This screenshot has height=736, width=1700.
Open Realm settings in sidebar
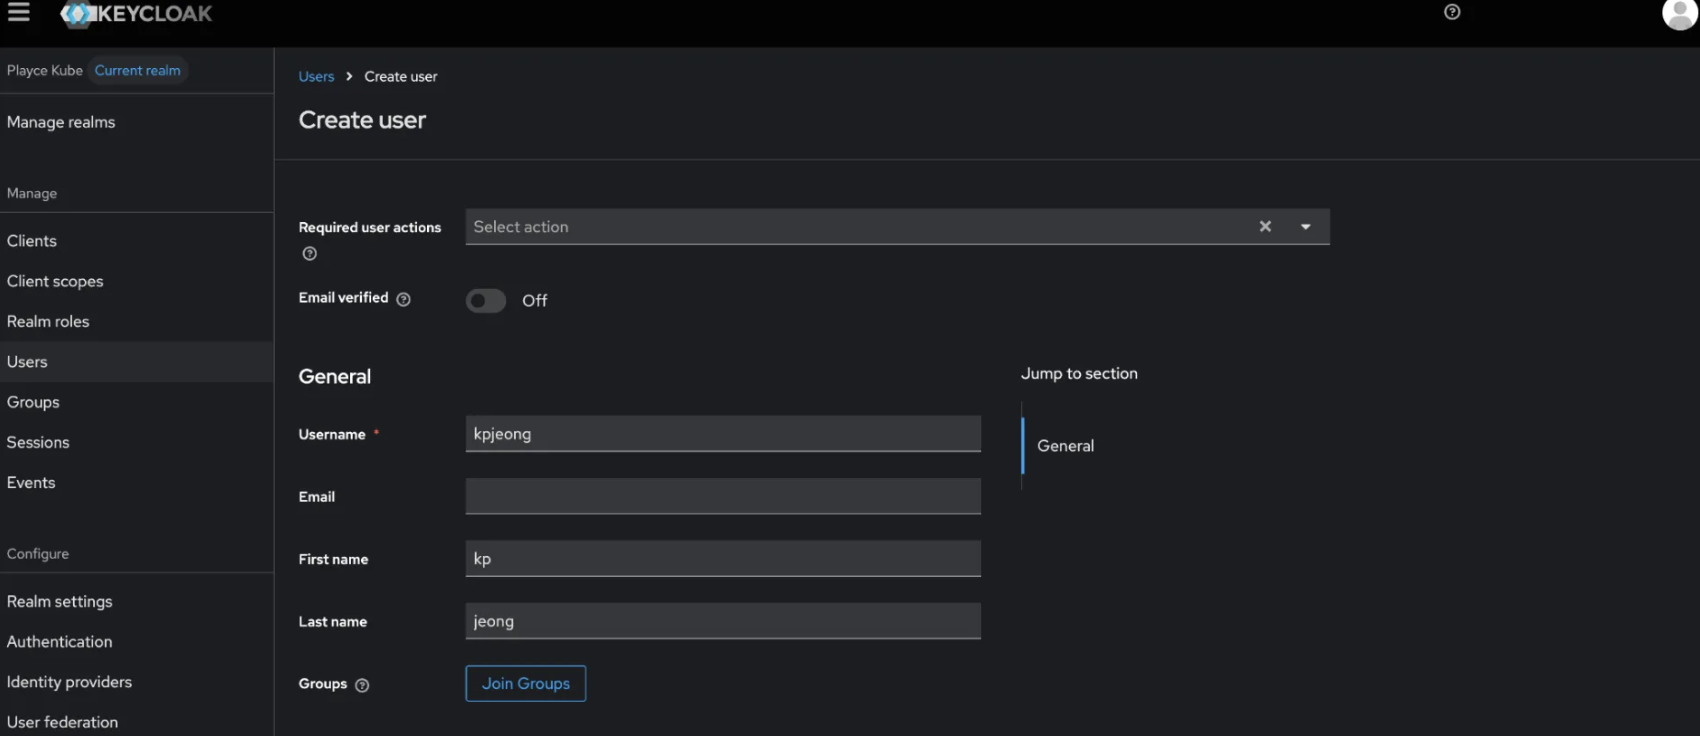point(137,601)
